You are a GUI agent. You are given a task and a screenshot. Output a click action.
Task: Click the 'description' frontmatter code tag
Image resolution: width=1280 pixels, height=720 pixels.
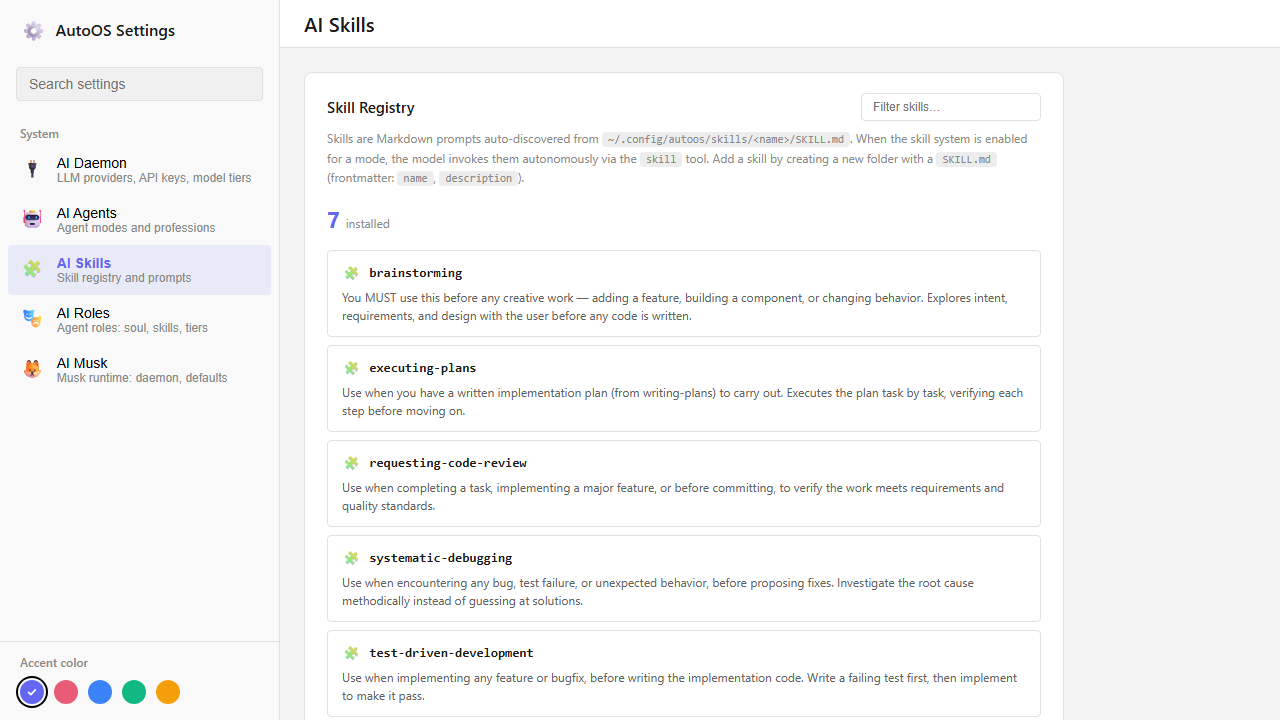point(479,179)
